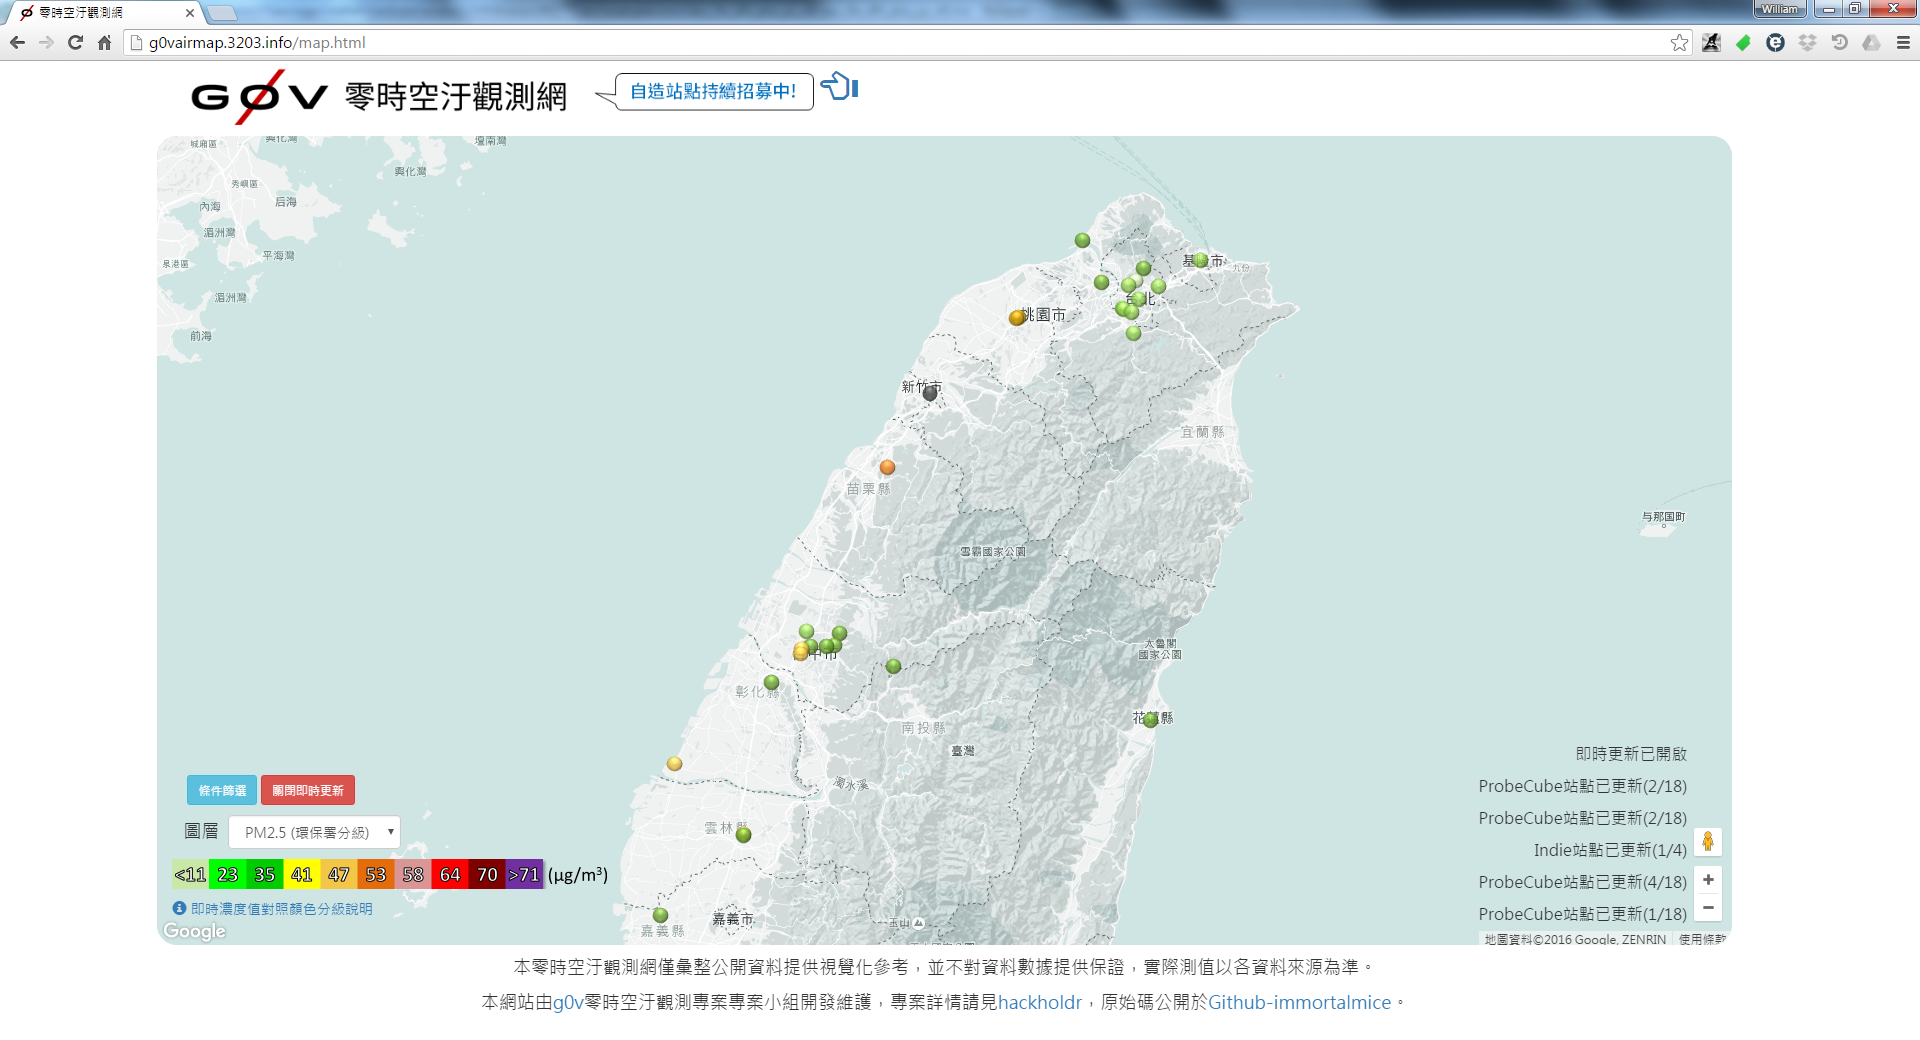Viewport: 1920px width, 1040px height.
Task: Click the bookmark star in address bar
Action: [1679, 43]
